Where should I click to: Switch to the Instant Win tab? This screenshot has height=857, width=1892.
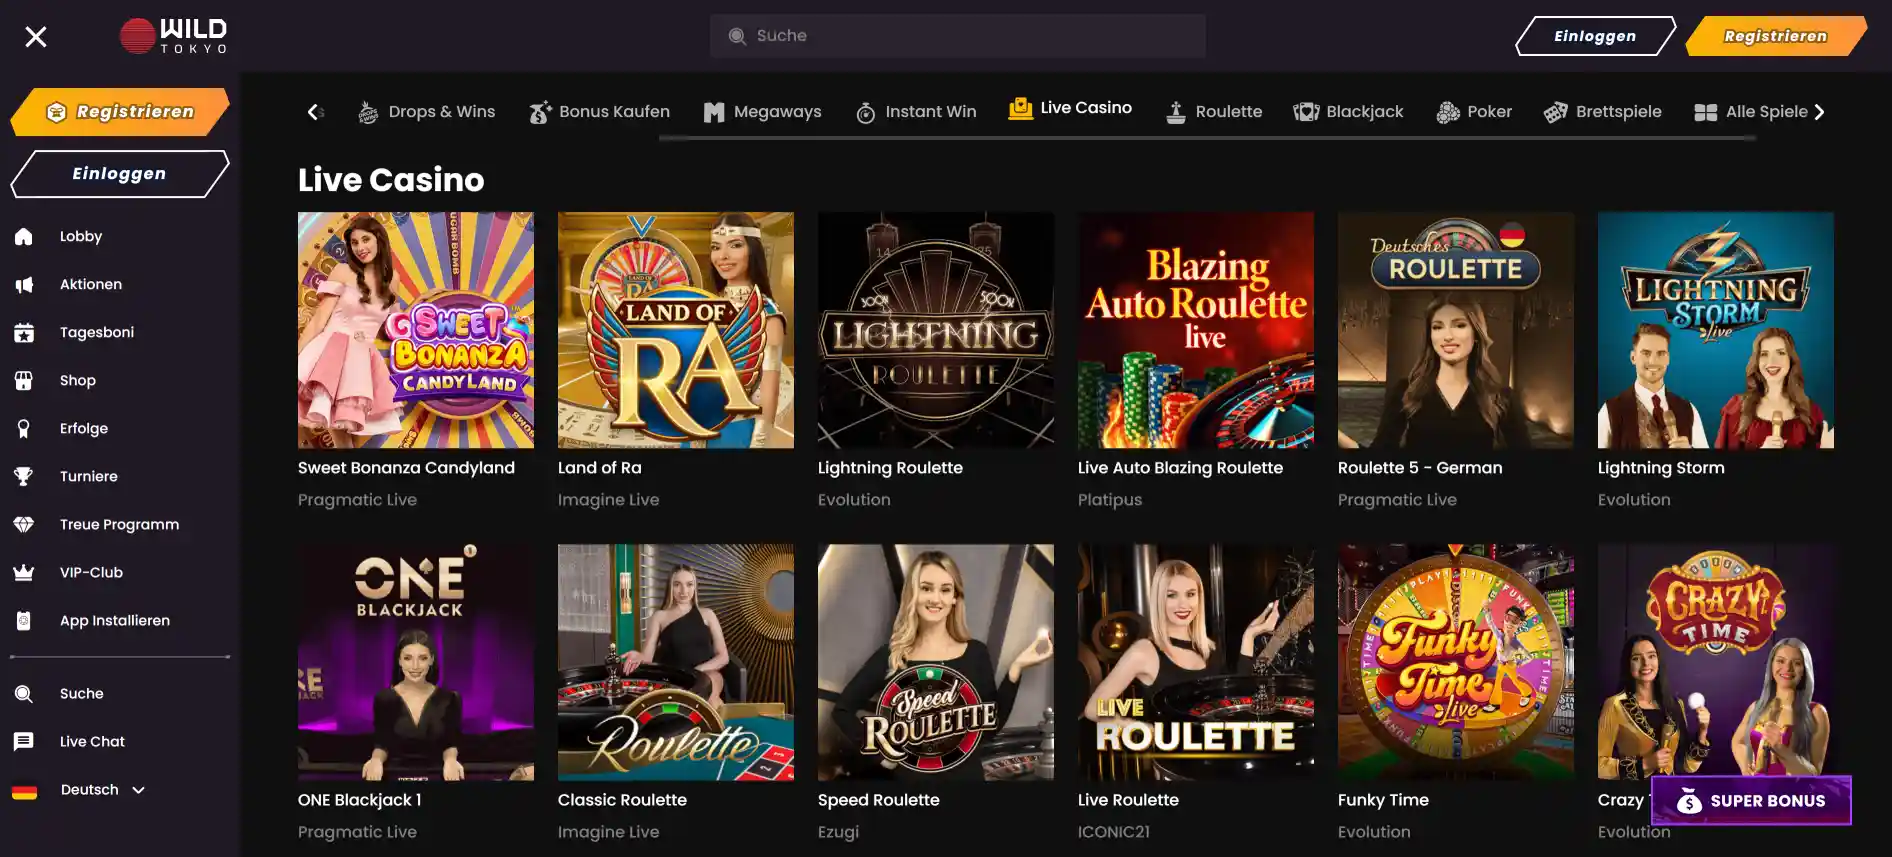coord(916,112)
